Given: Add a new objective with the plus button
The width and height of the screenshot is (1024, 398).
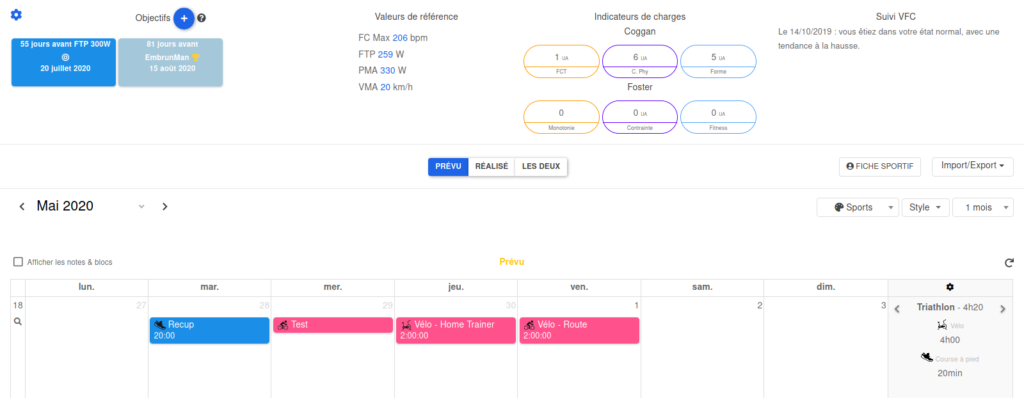Looking at the screenshot, I should pos(184,18).
